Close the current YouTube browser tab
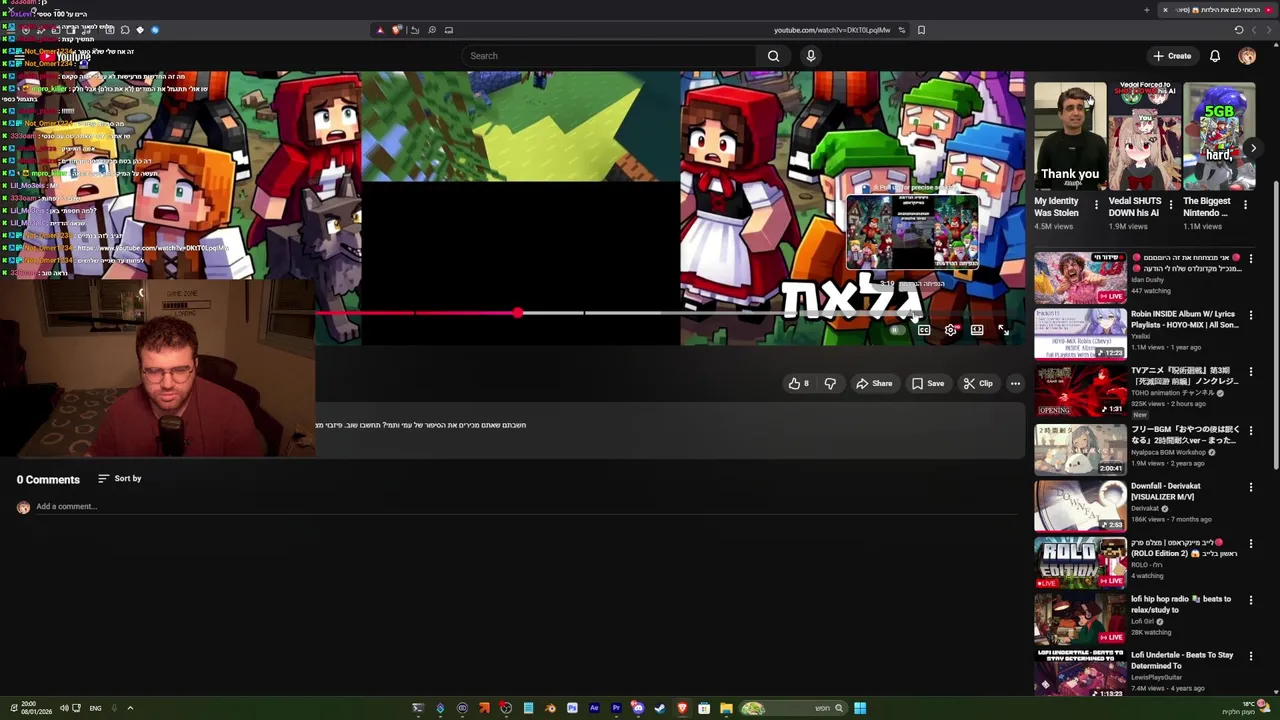This screenshot has height=720, width=1280. [x=1165, y=10]
